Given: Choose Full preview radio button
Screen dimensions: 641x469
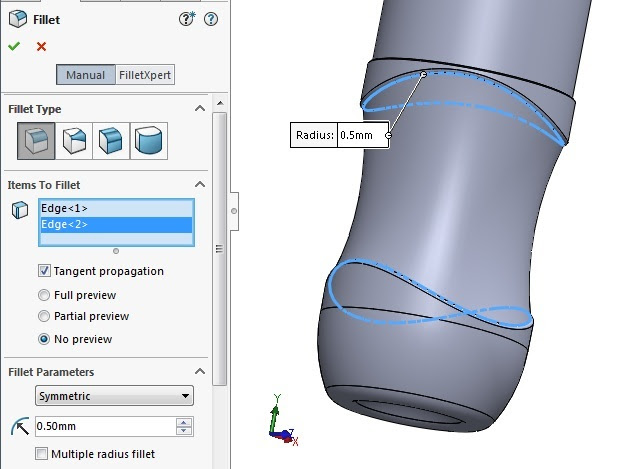Looking at the screenshot, I should [44, 295].
